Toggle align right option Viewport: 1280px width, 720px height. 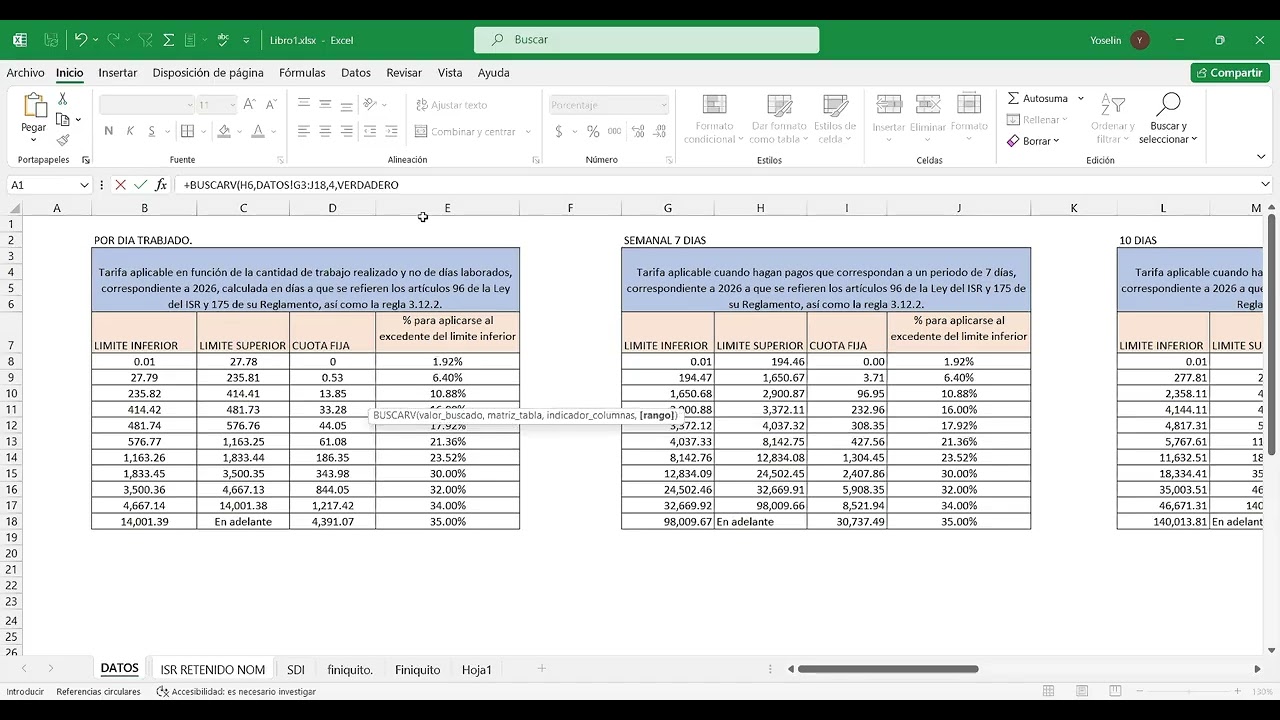click(x=346, y=131)
